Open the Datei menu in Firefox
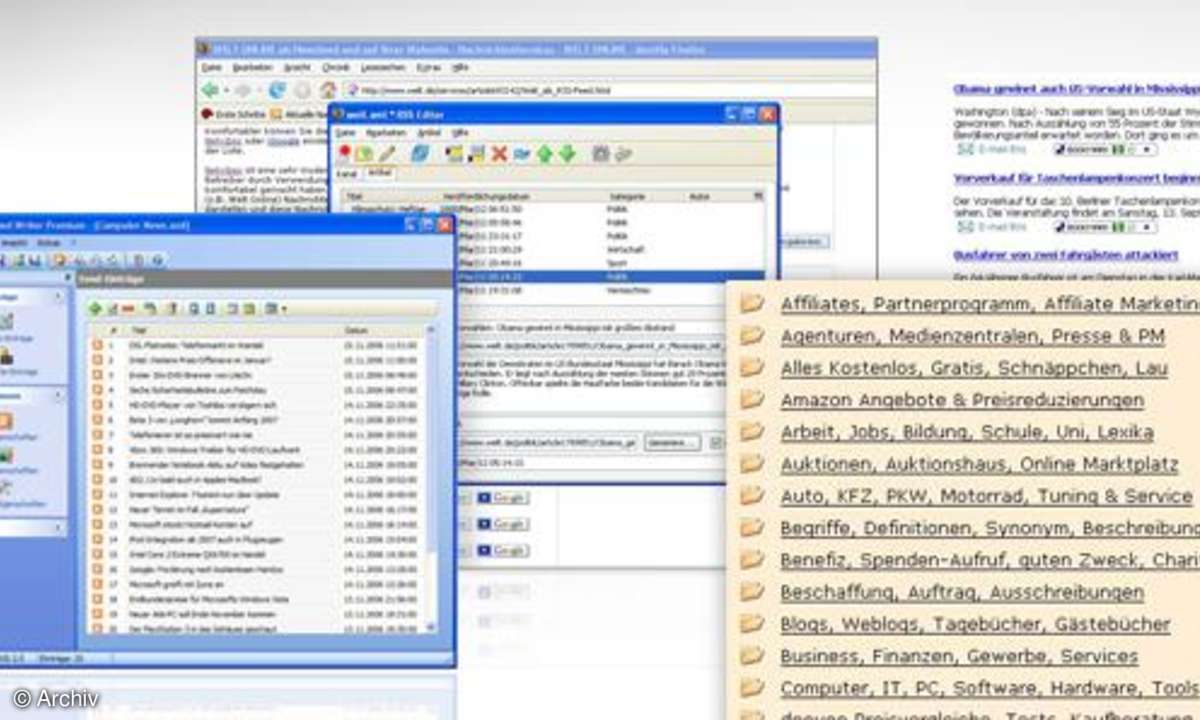Screen dimensions: 1200x720 click(x=211, y=67)
